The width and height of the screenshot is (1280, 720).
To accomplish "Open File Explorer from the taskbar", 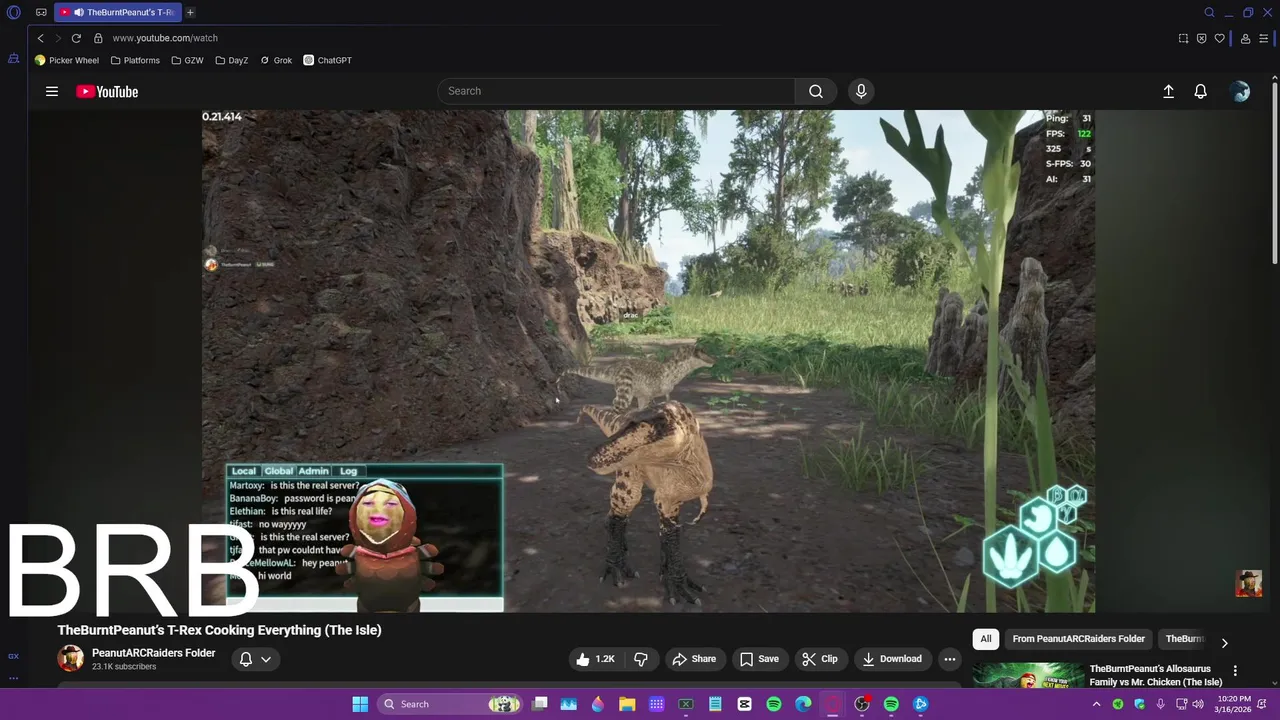I will [627, 704].
